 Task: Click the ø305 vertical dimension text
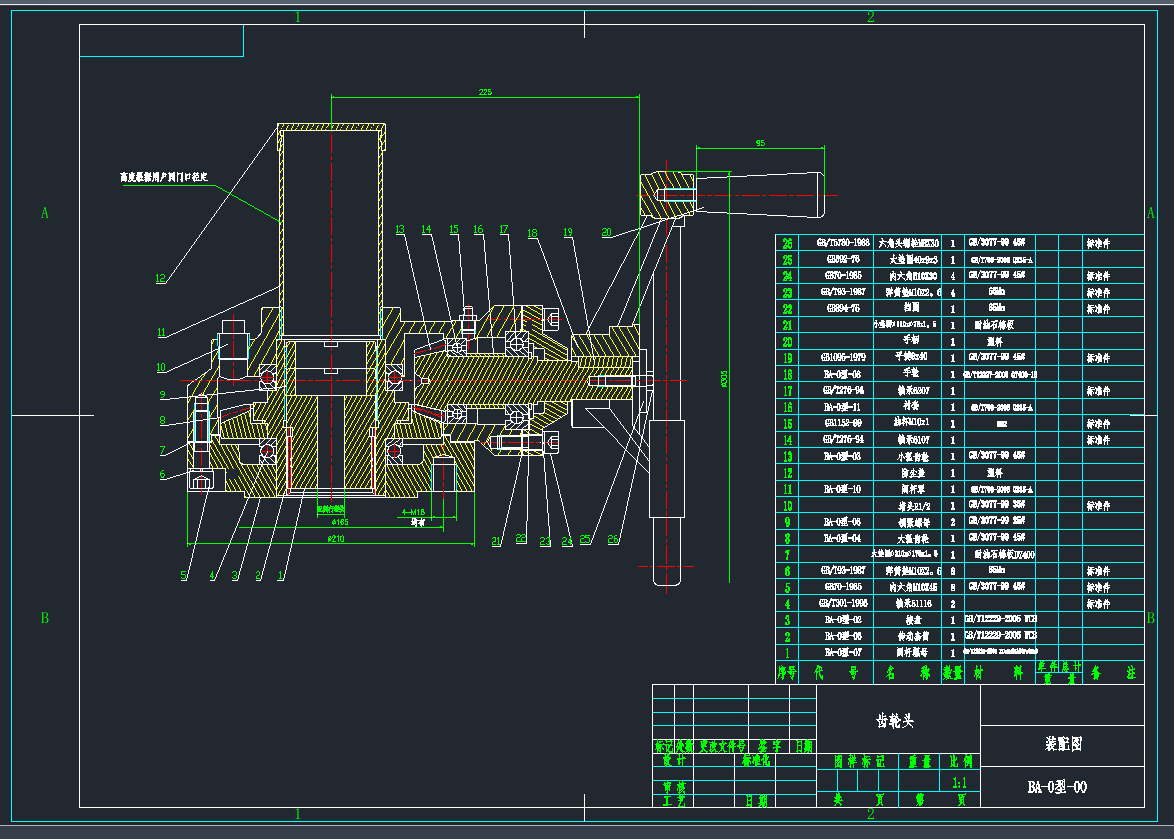723,378
